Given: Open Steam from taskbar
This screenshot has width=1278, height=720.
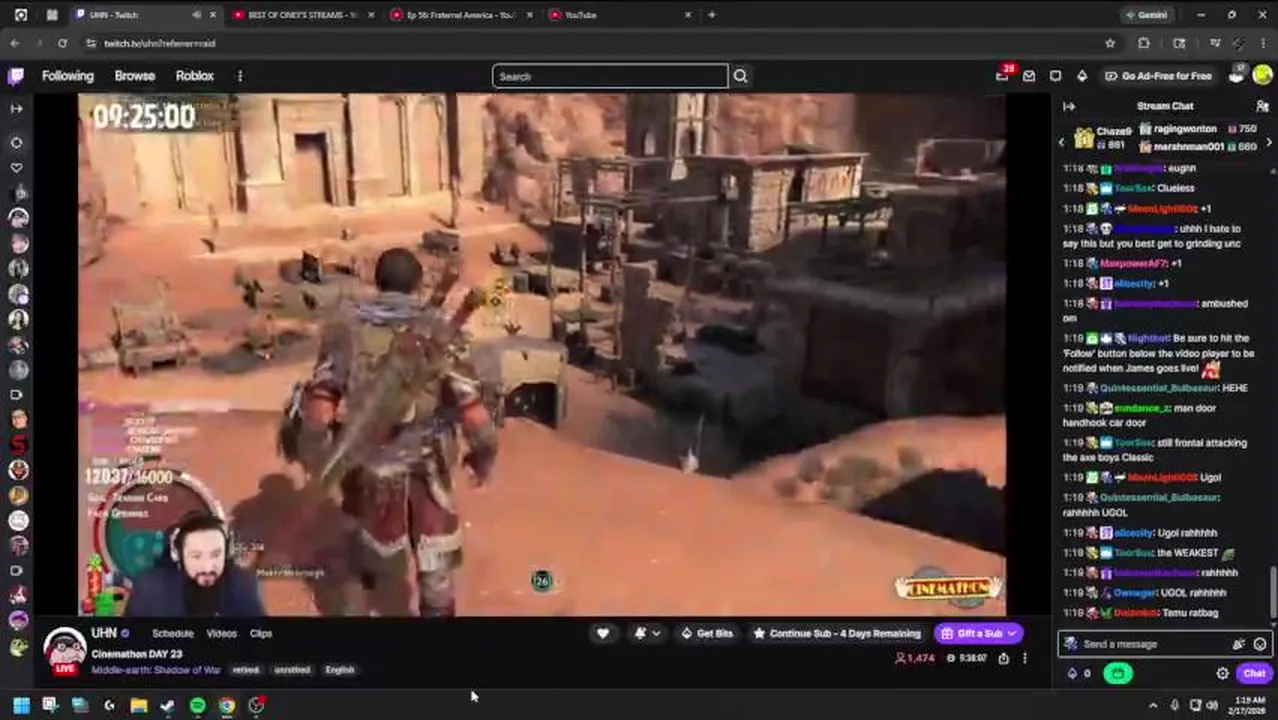Looking at the screenshot, I should (x=168, y=705).
